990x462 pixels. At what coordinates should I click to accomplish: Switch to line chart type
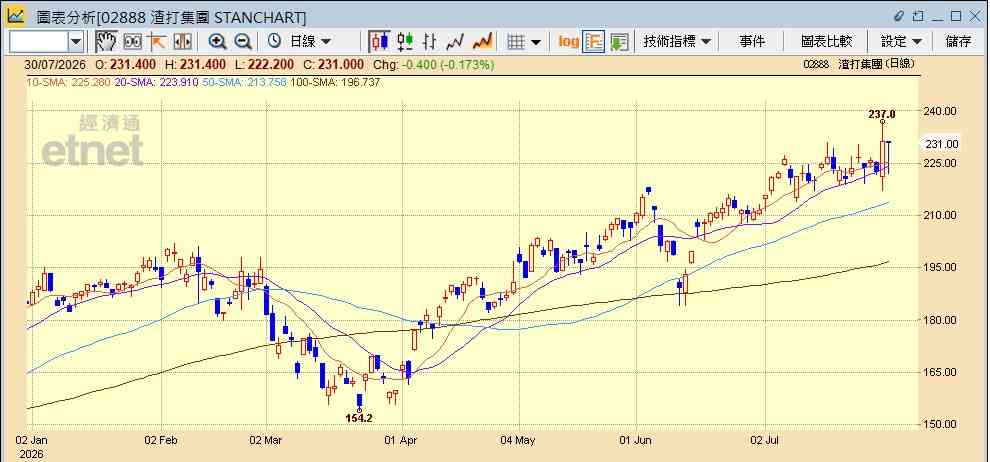[x=455, y=42]
